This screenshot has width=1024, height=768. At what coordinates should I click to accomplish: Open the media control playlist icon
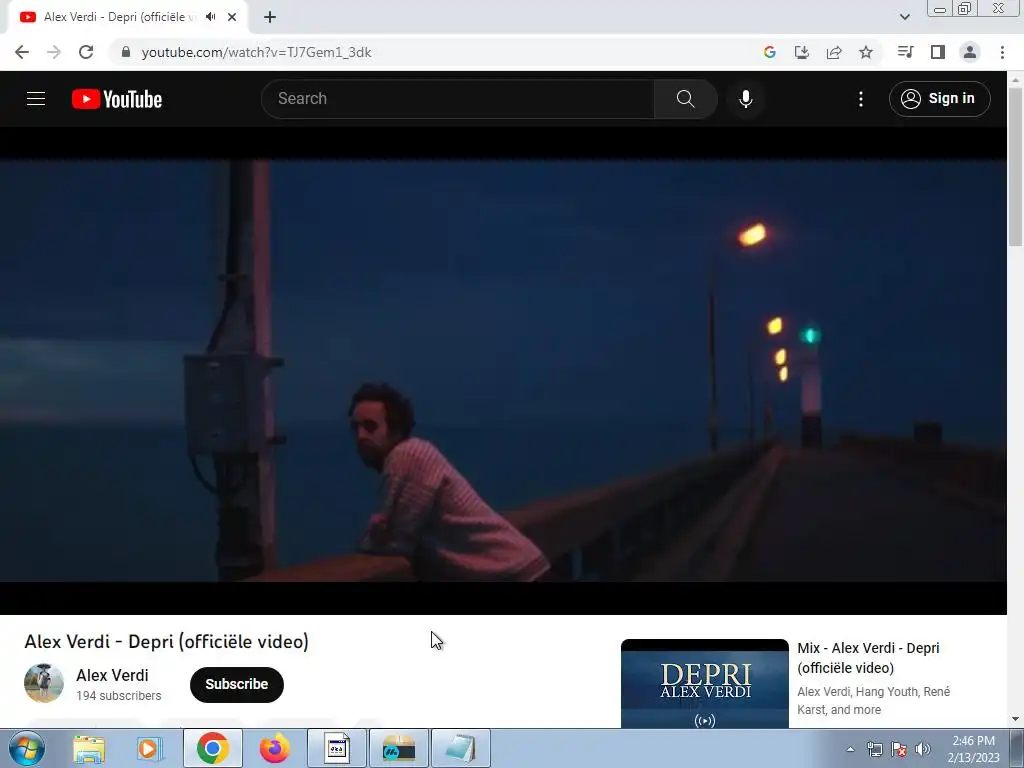point(905,52)
